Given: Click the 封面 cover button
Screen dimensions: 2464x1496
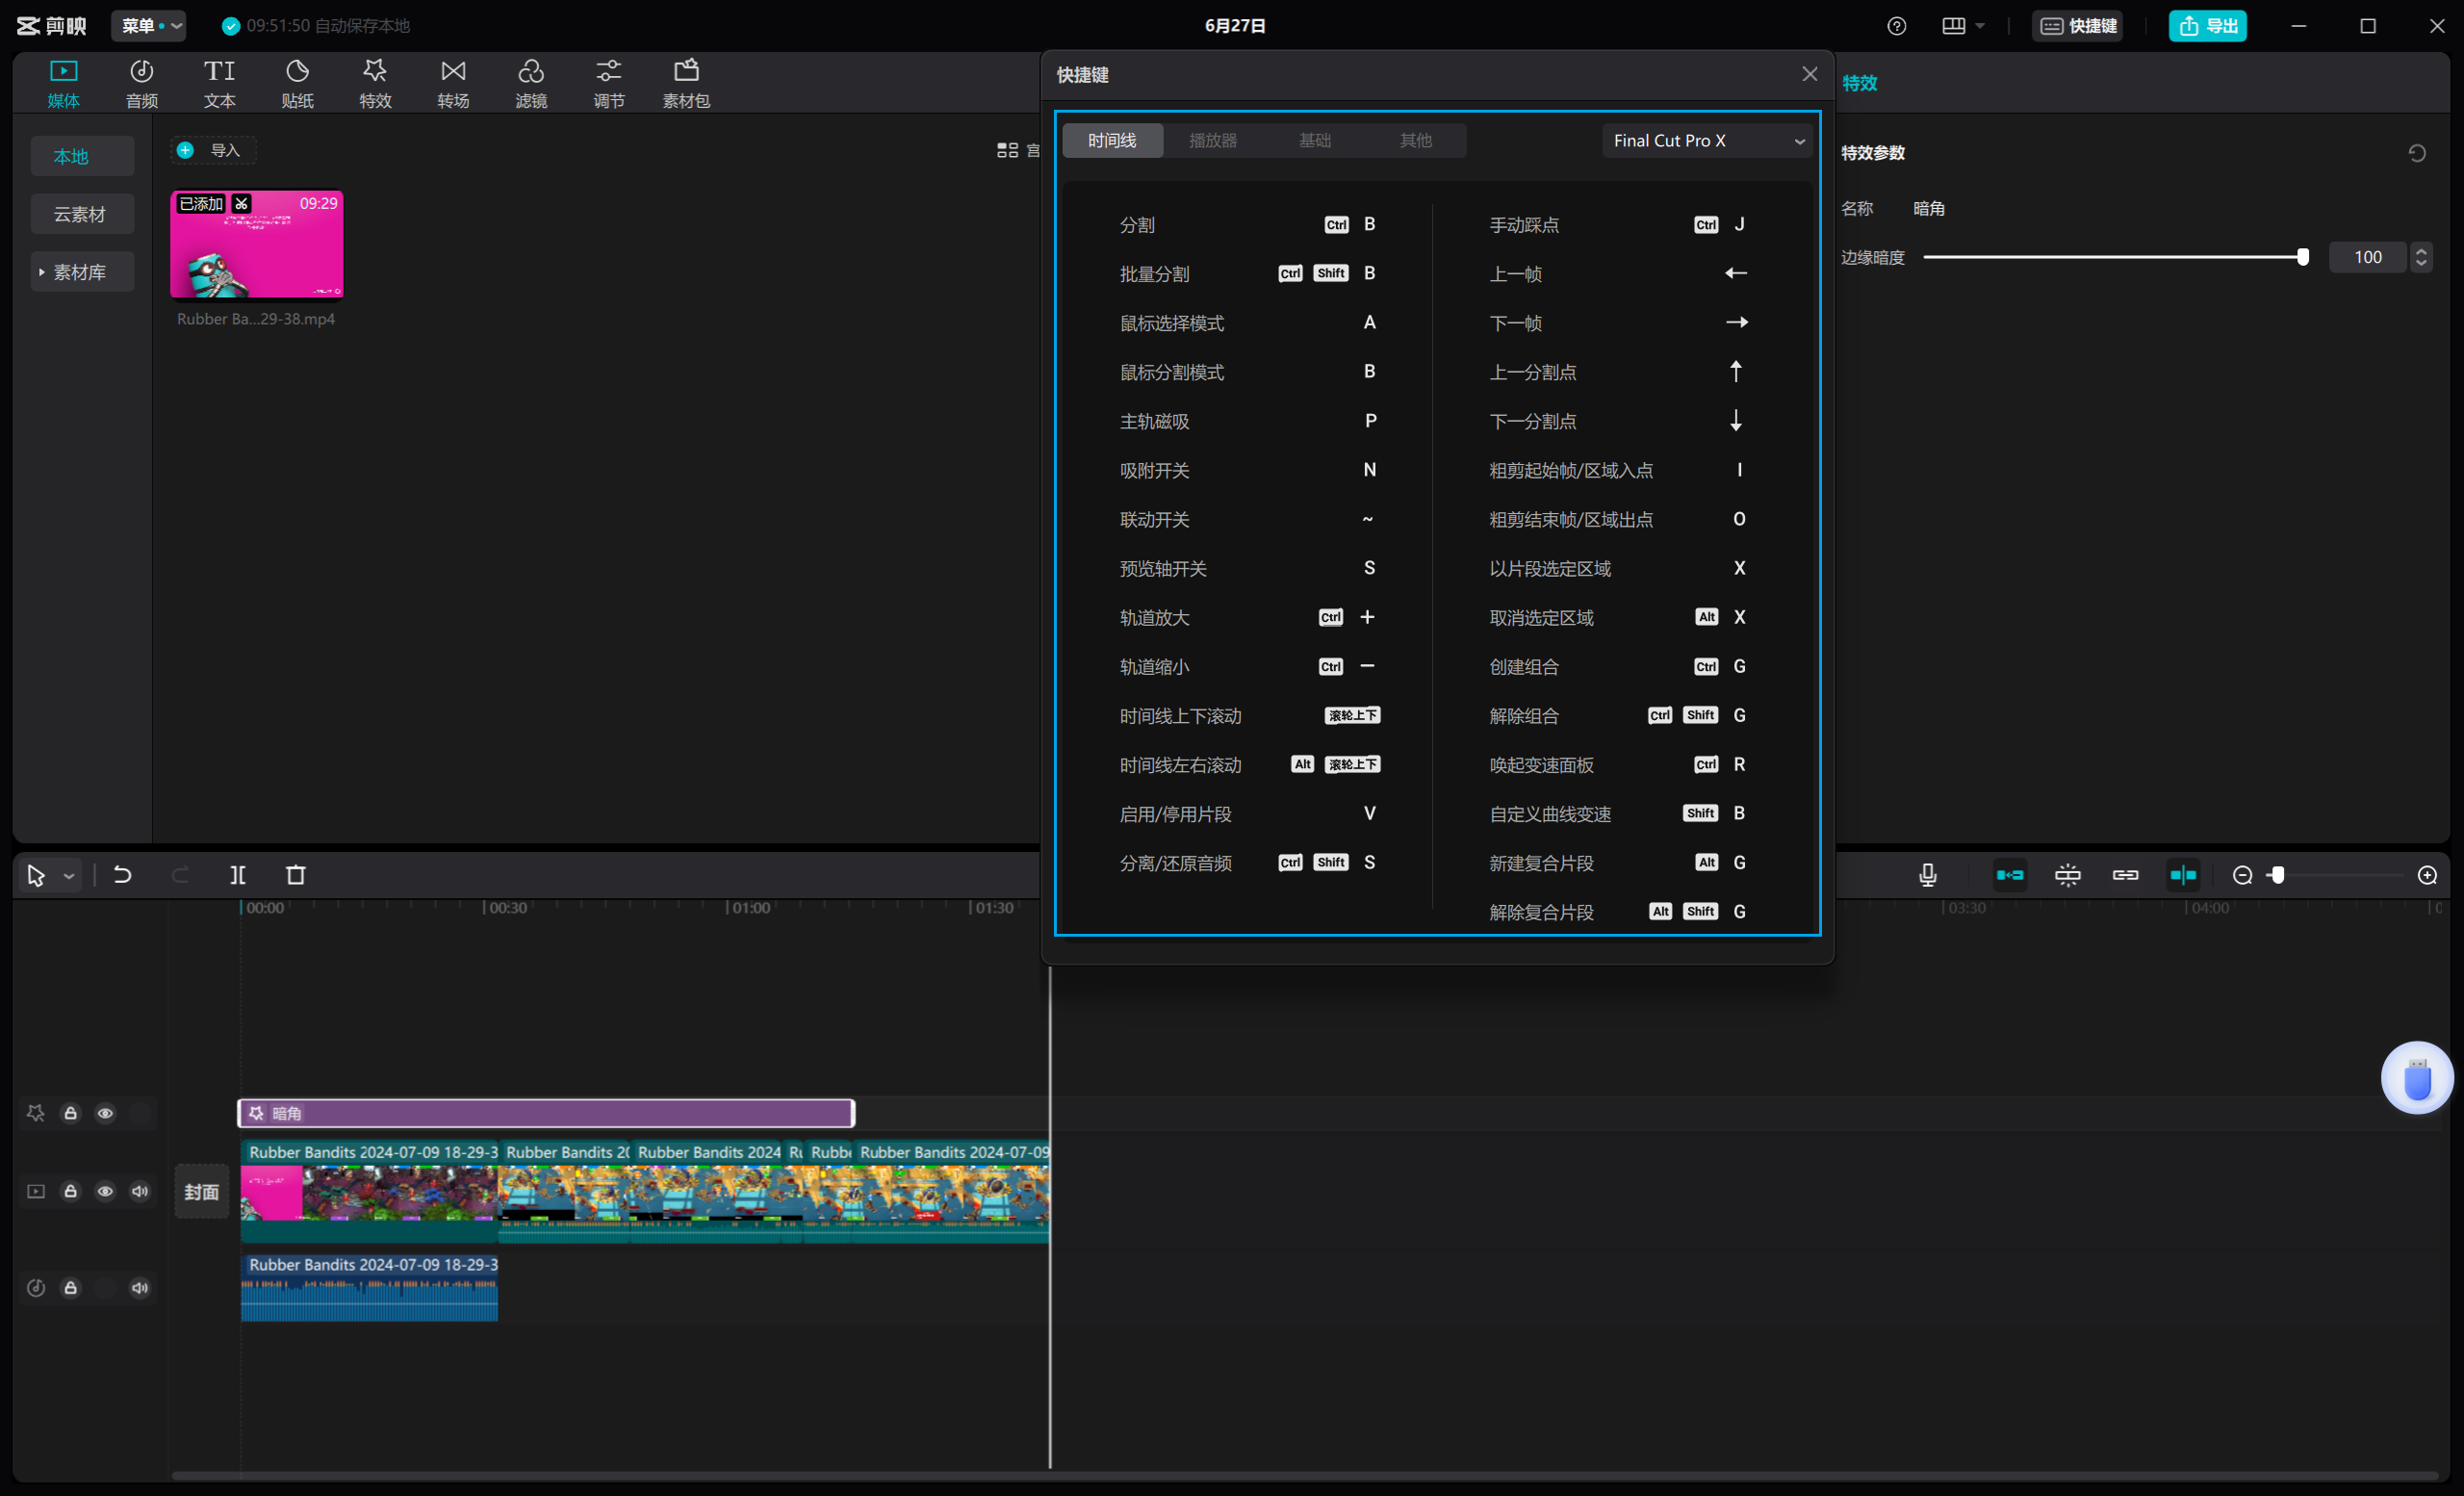Looking at the screenshot, I should click(x=201, y=1191).
